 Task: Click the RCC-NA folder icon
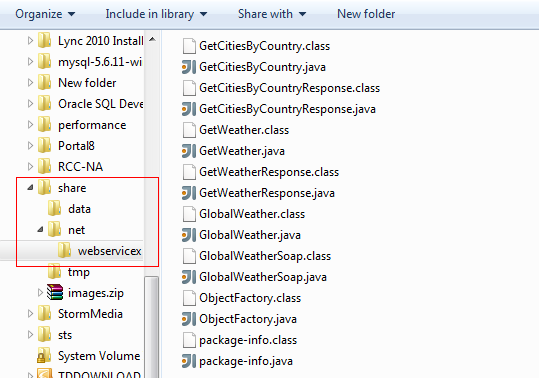pyautogui.click(x=44, y=167)
